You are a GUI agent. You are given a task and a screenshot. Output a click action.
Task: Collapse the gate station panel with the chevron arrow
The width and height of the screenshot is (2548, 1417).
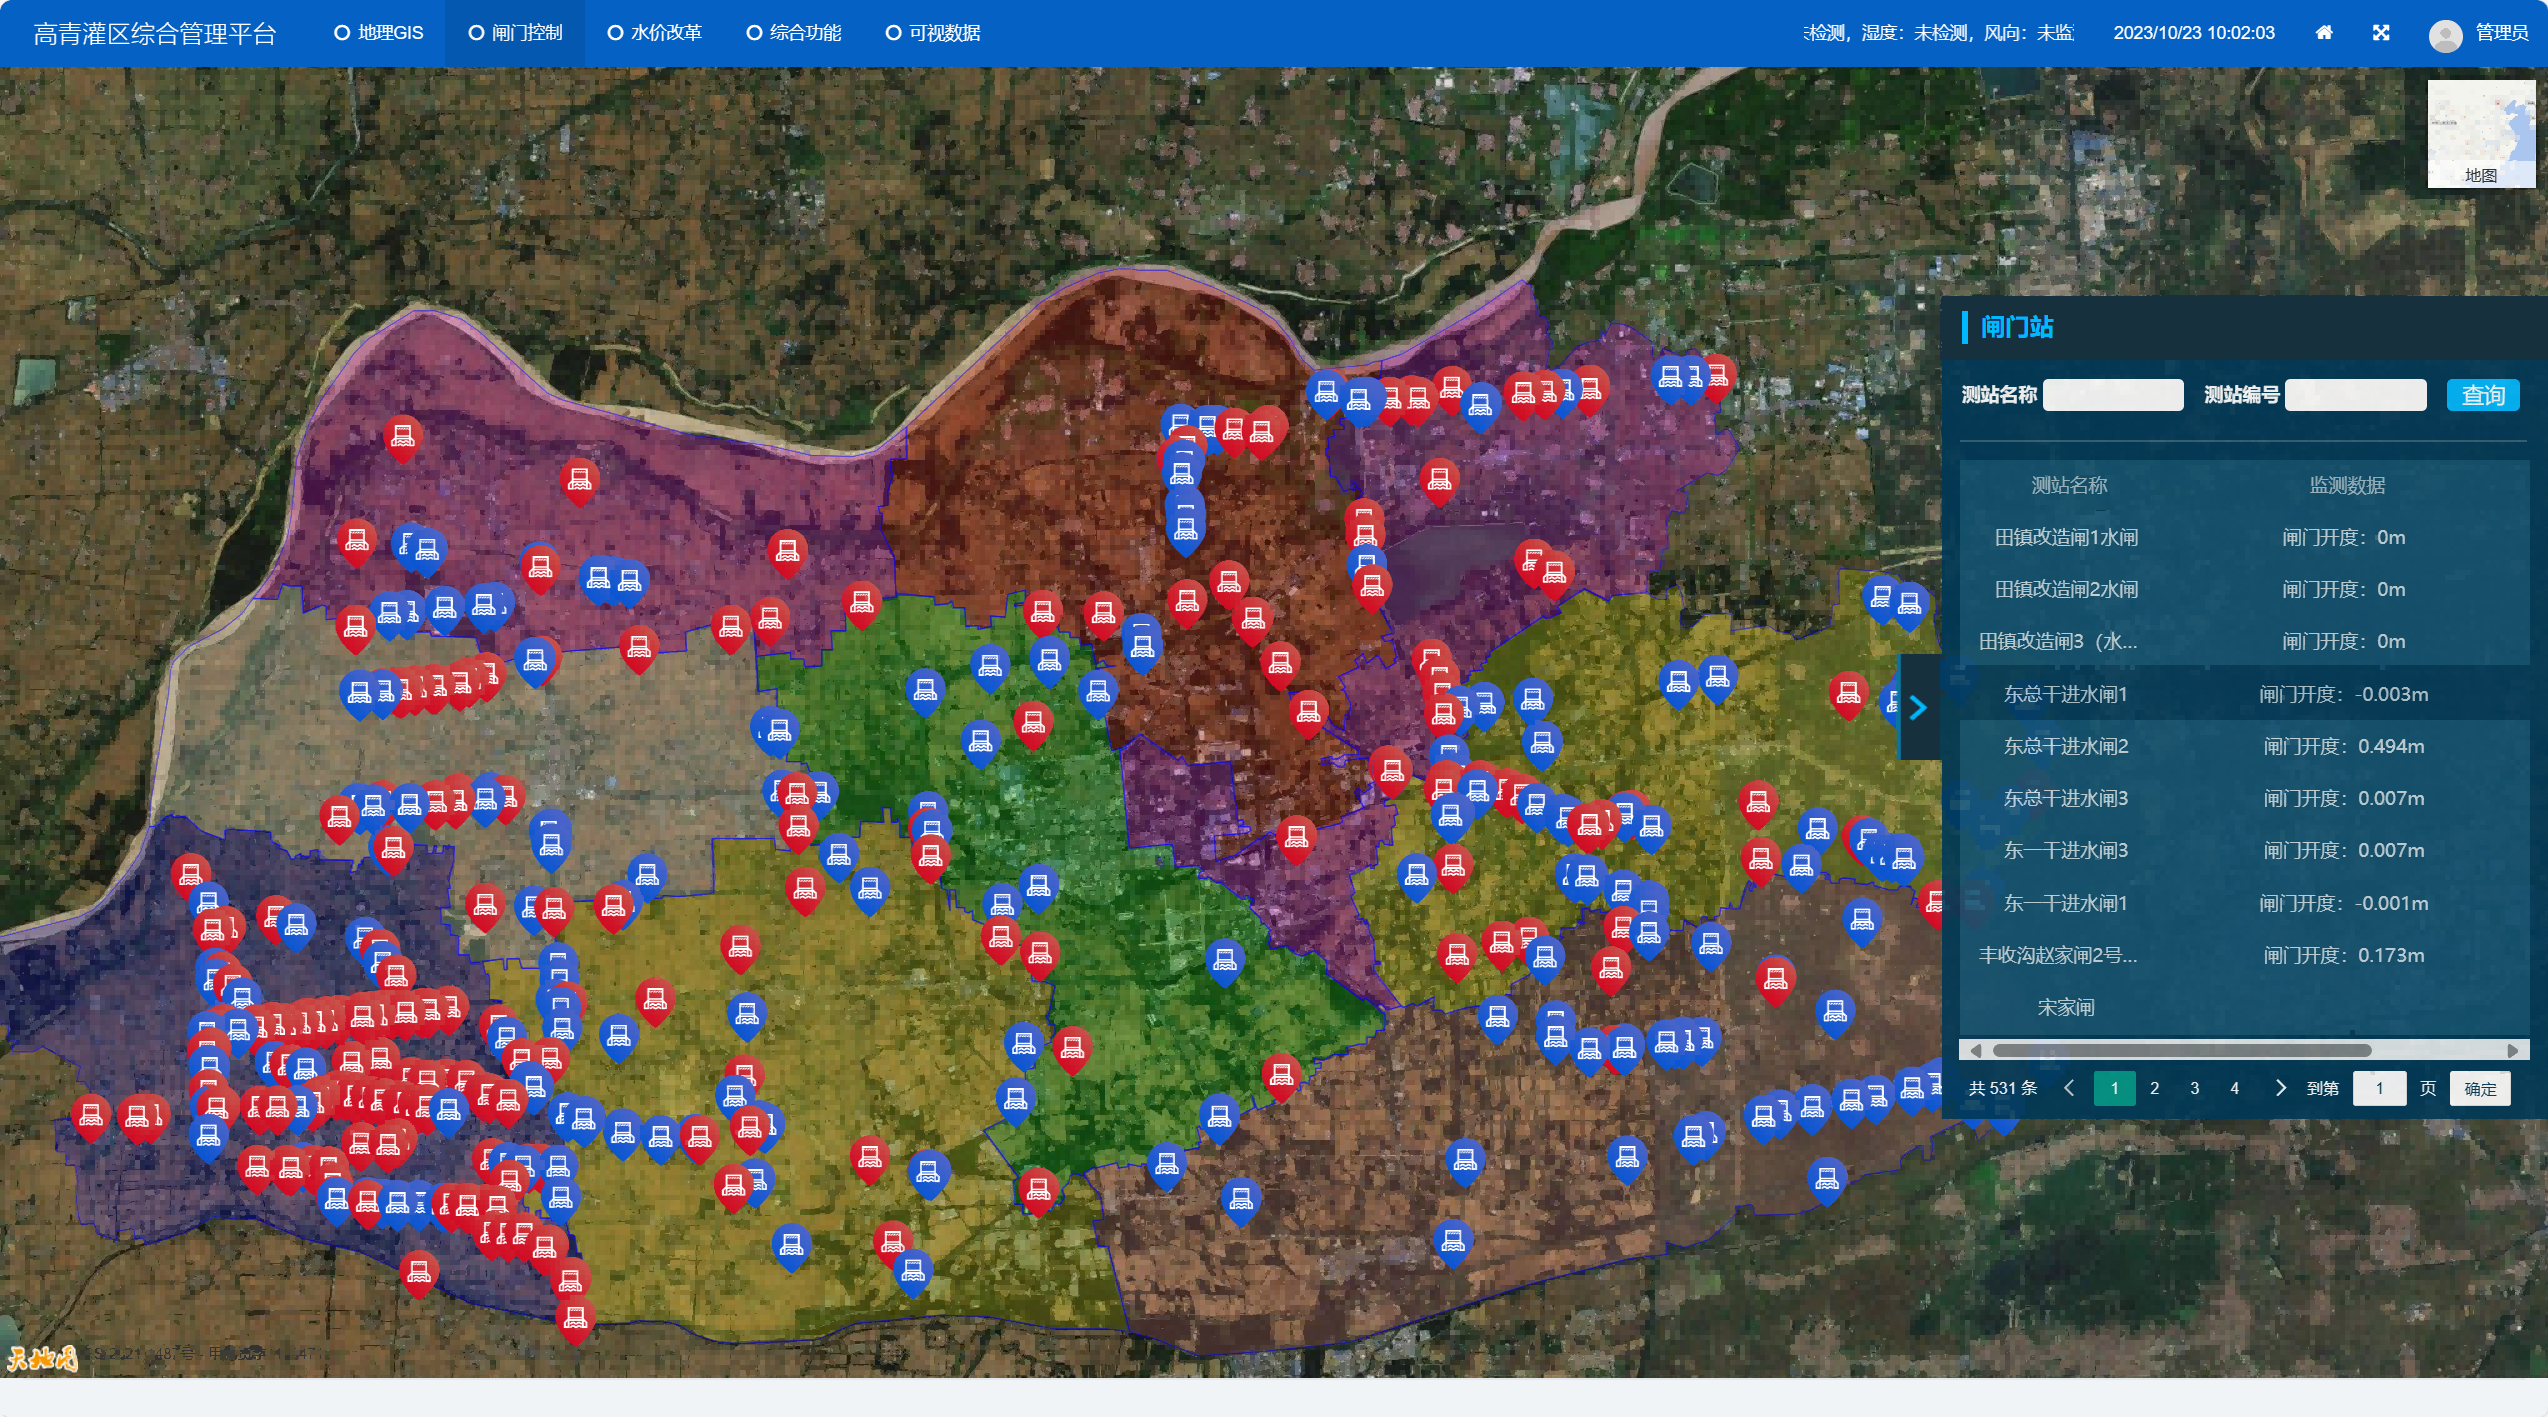(x=1917, y=708)
